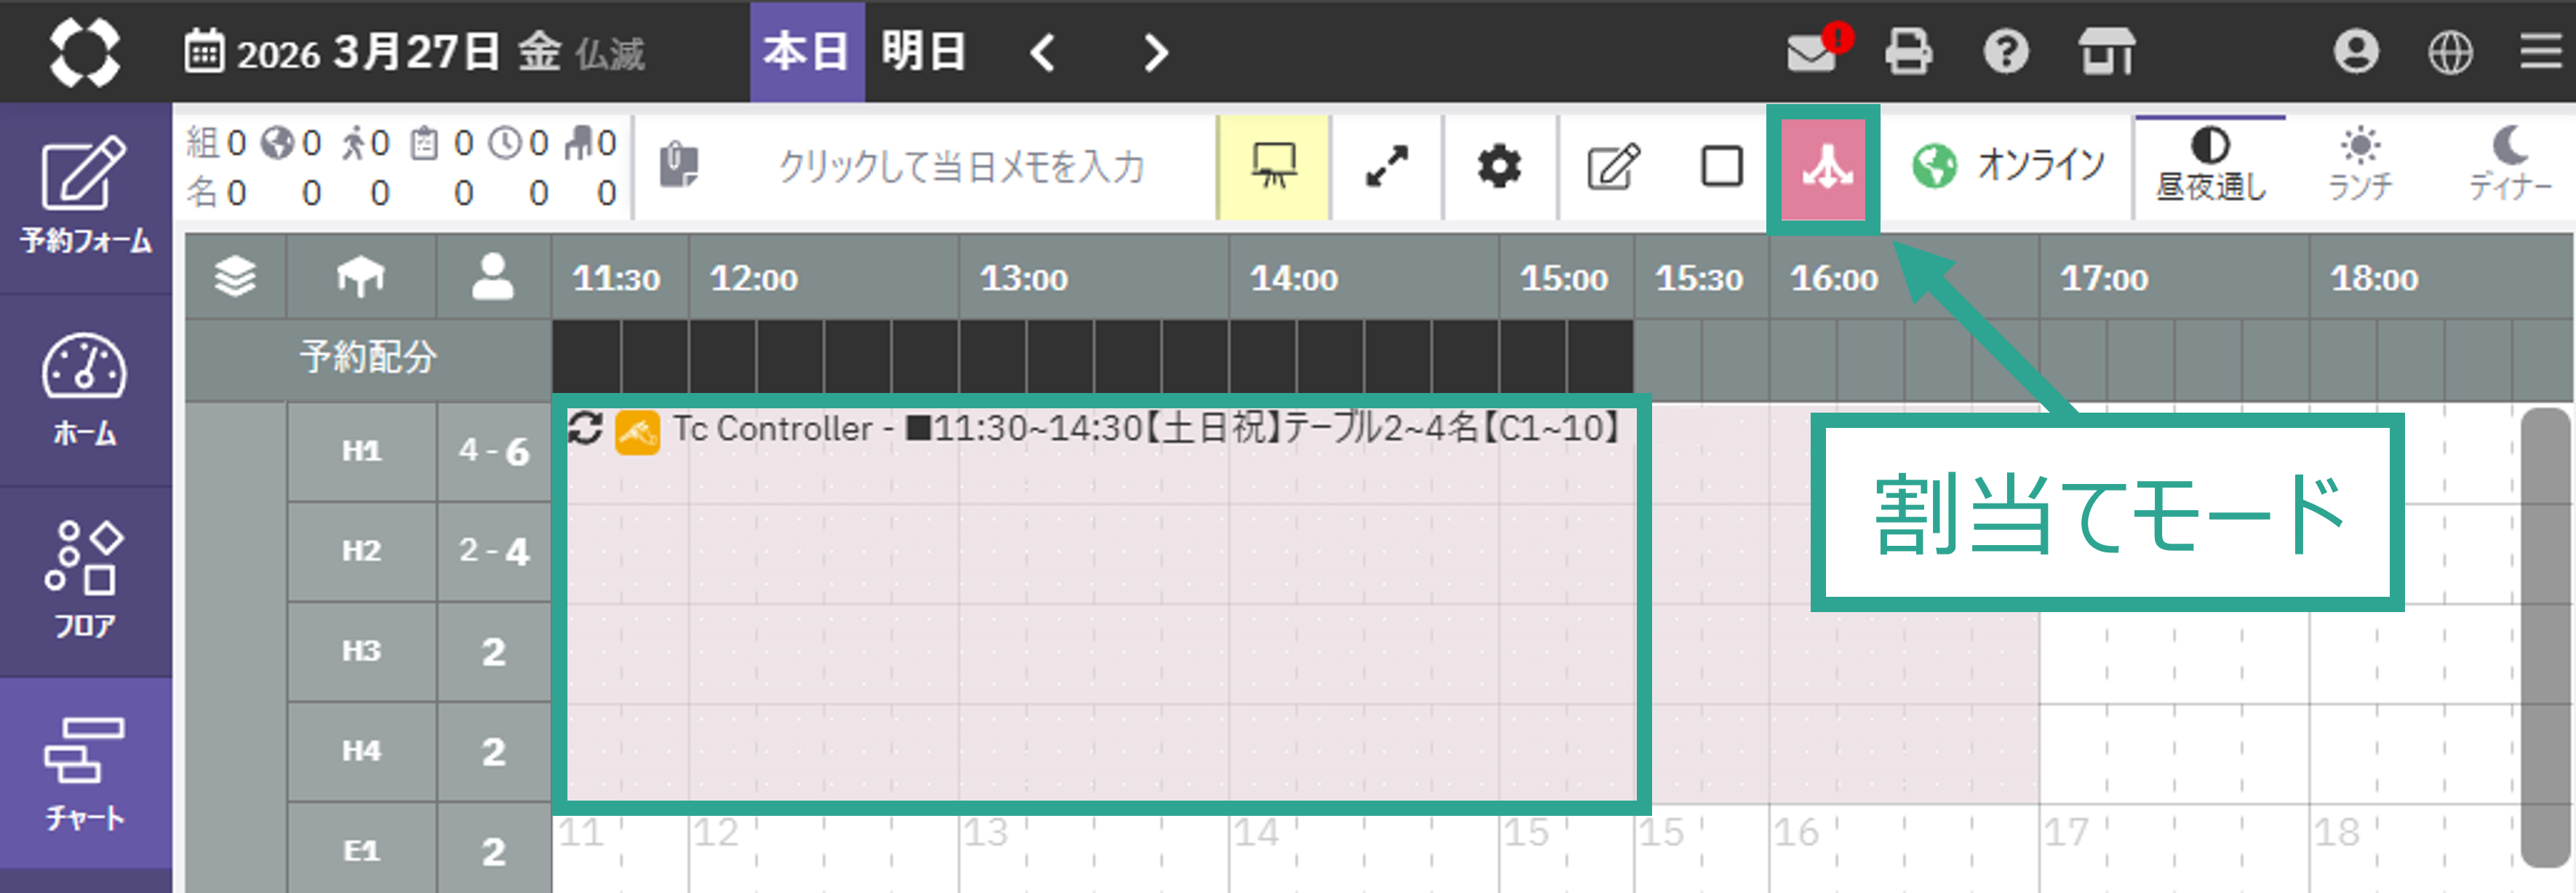
Task: Click the edit pencil icon in toolbar
Action: click(x=1612, y=166)
